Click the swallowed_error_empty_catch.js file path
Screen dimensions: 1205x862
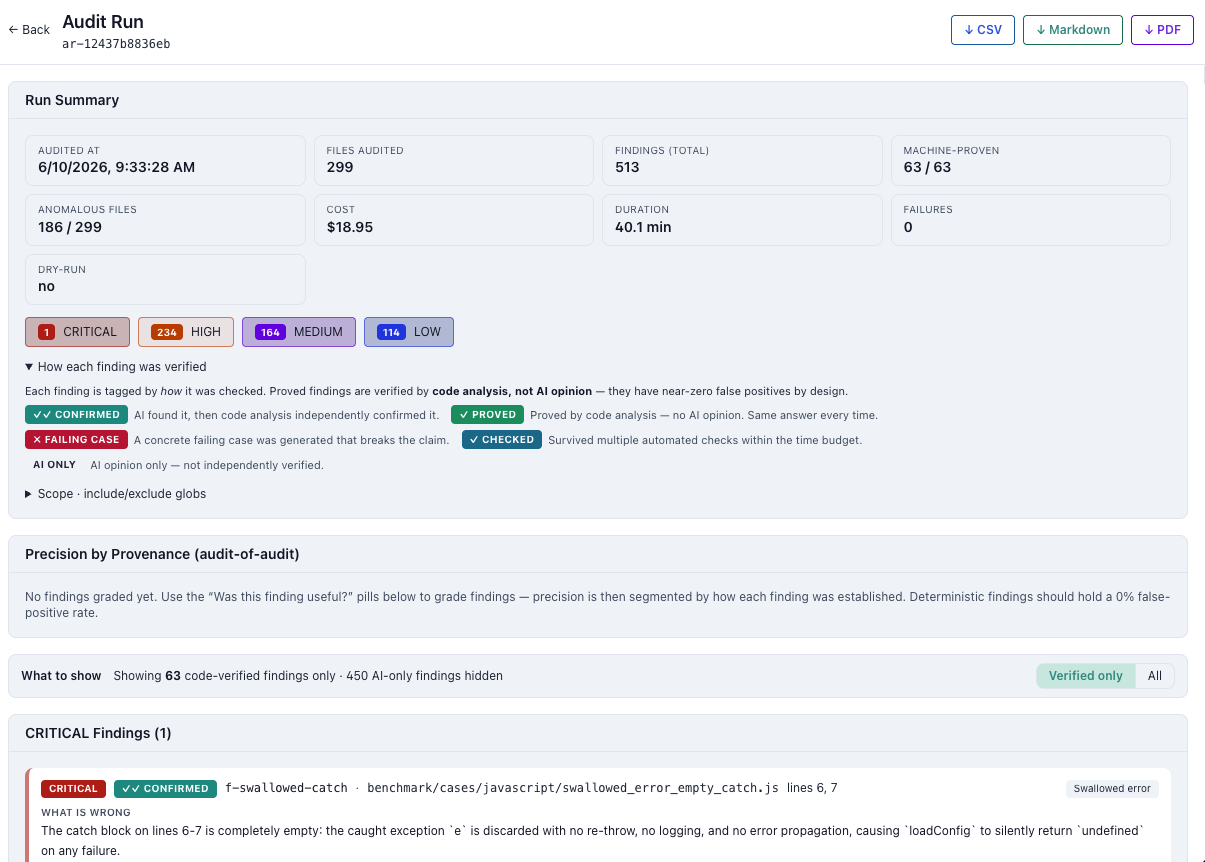point(573,788)
